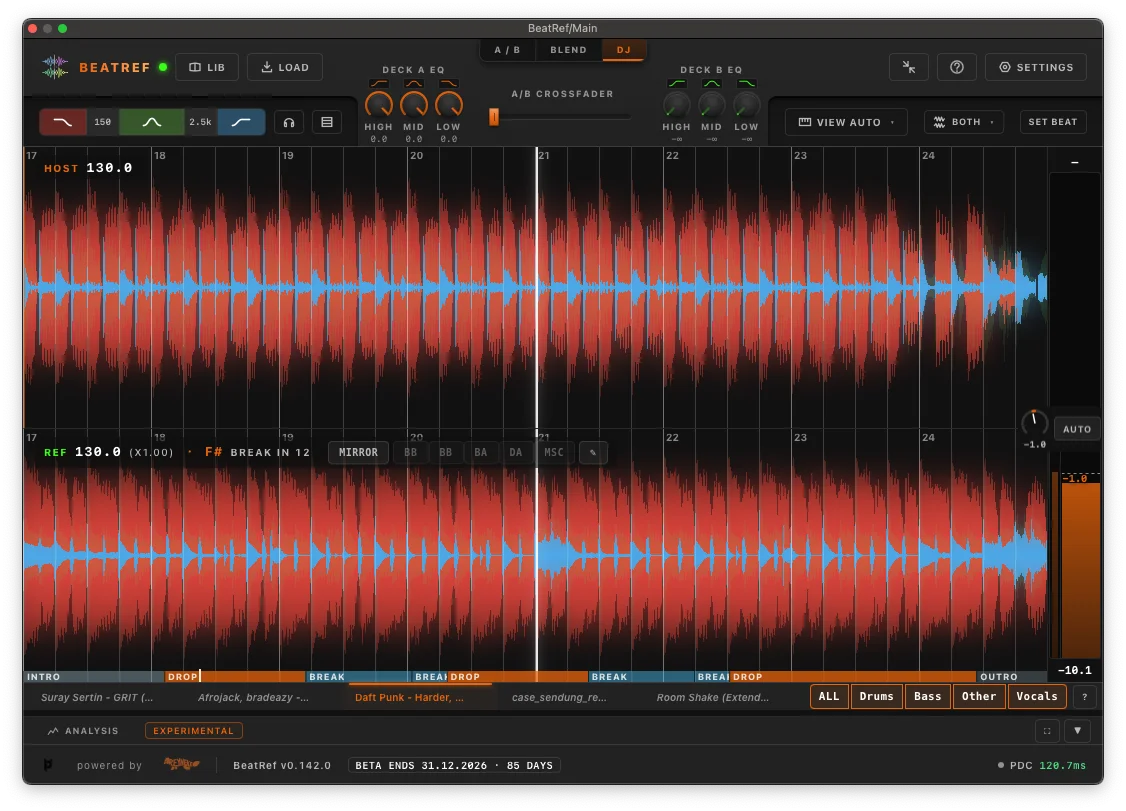Switch to the A / B mode tab

(507, 50)
